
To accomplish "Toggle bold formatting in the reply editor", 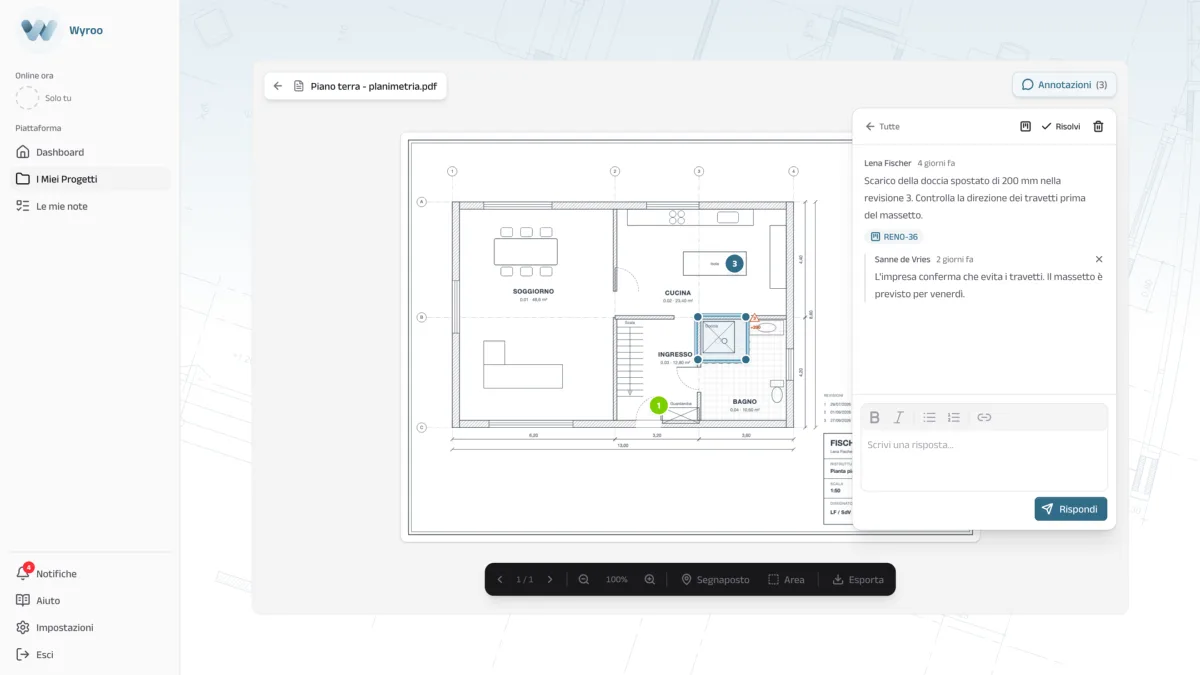I will [x=874, y=417].
